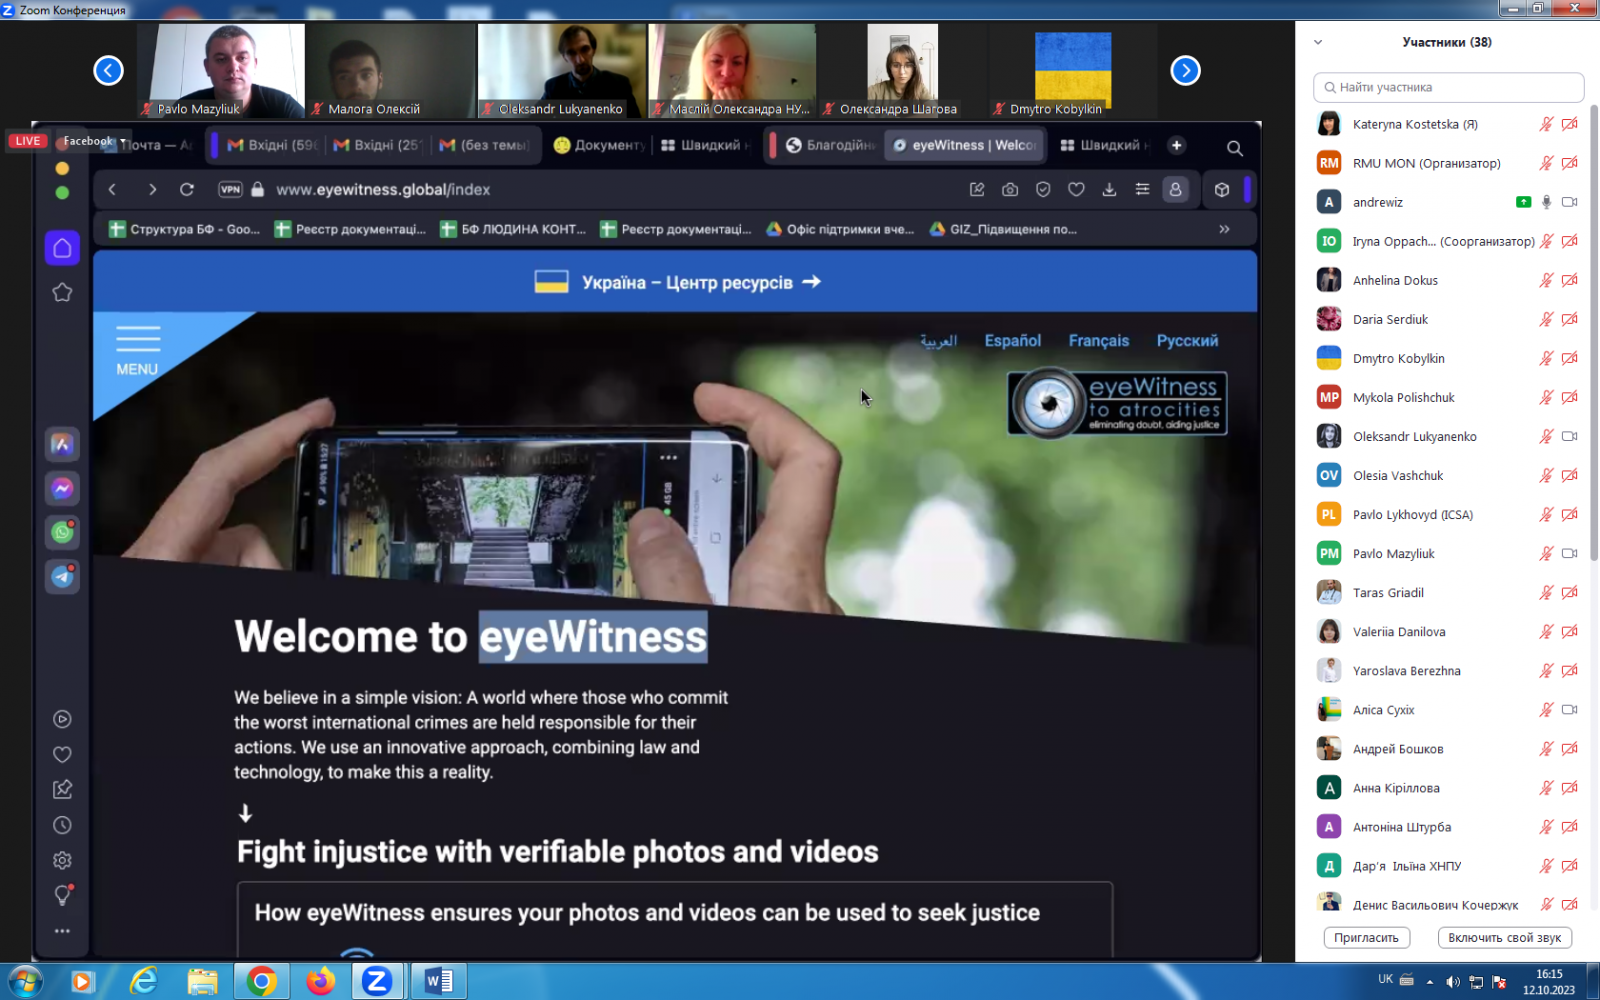Viewport: 1600px width, 1000px height.
Task: Open history clock icon in sidebar
Action: [x=62, y=825]
